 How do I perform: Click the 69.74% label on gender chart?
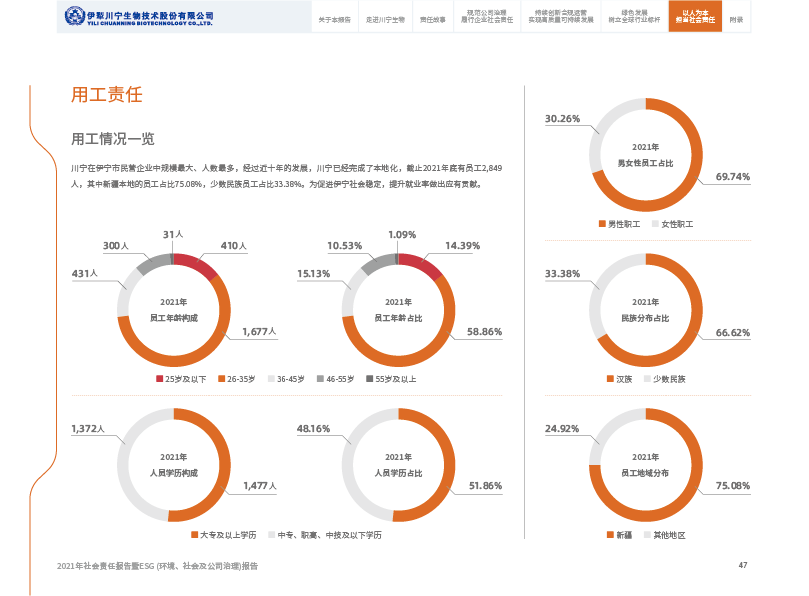pyautogui.click(x=732, y=177)
